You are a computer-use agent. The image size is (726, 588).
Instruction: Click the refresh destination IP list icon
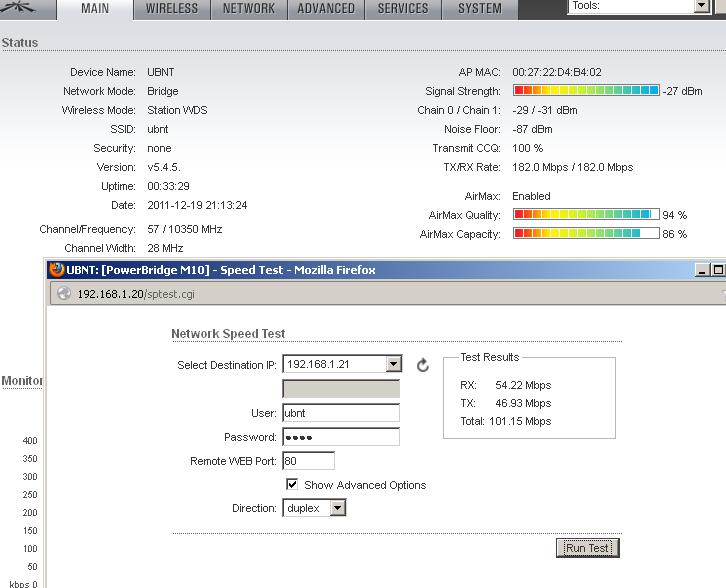[423, 365]
